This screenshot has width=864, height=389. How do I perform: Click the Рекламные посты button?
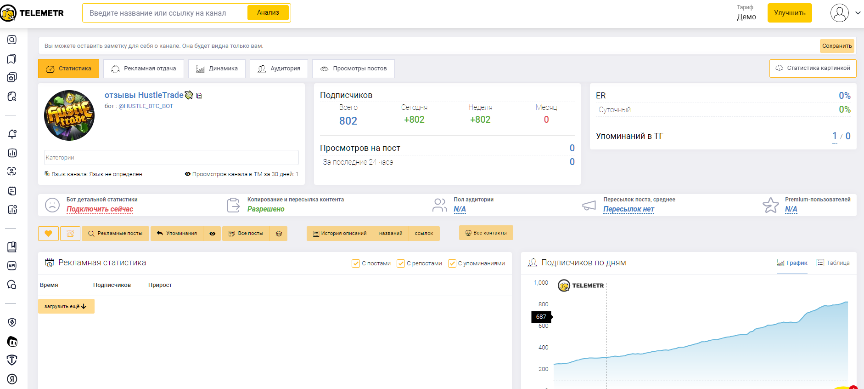[116, 234]
